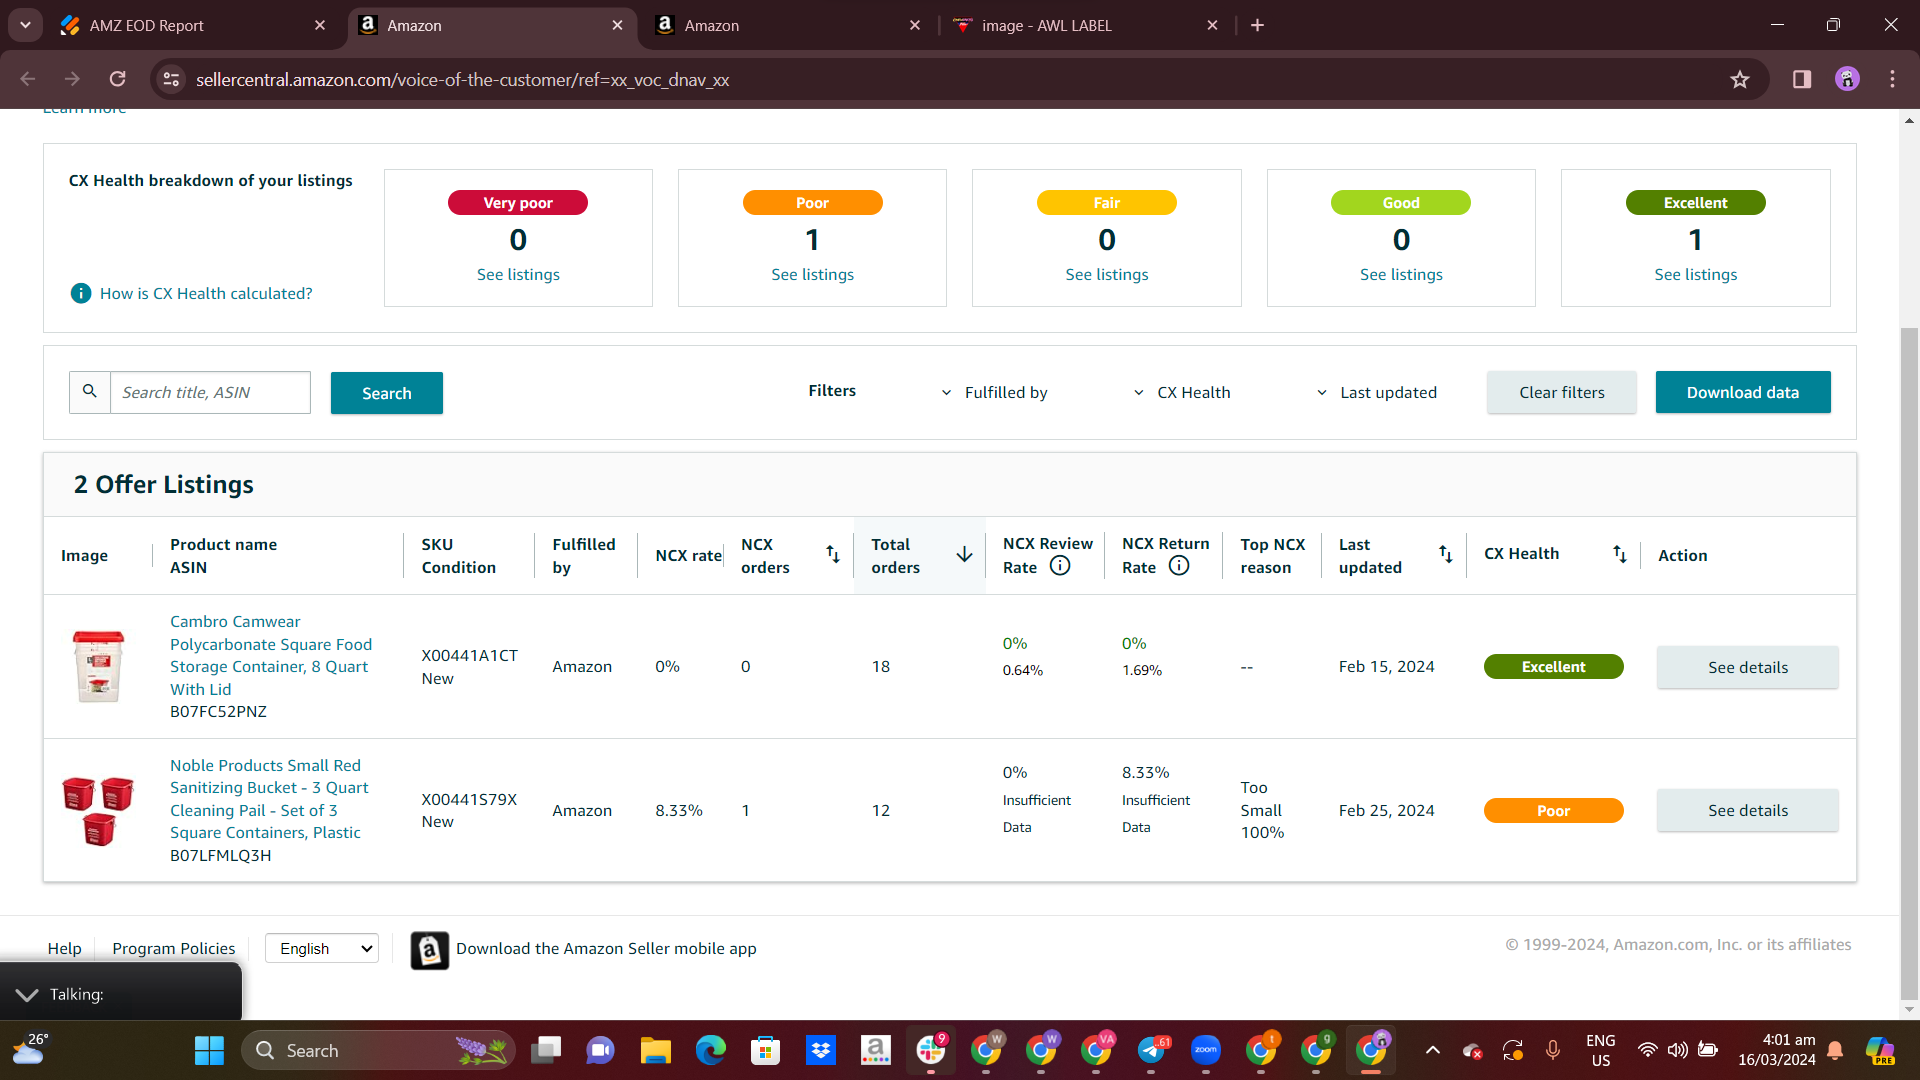Sort by Total orders descending arrow
Image resolution: width=1920 pixels, height=1080 pixels.
(964, 554)
